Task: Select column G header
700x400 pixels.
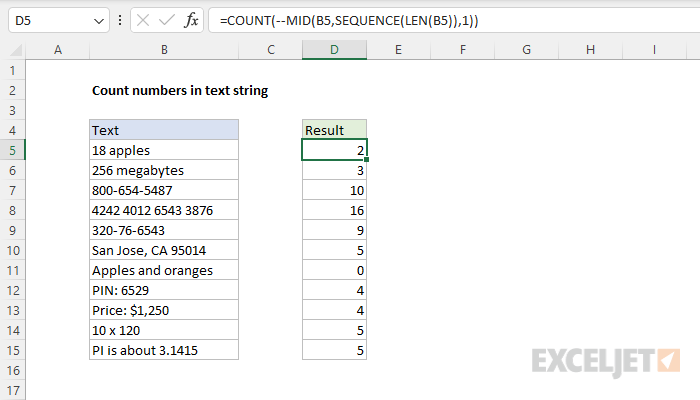Action: pos(526,50)
